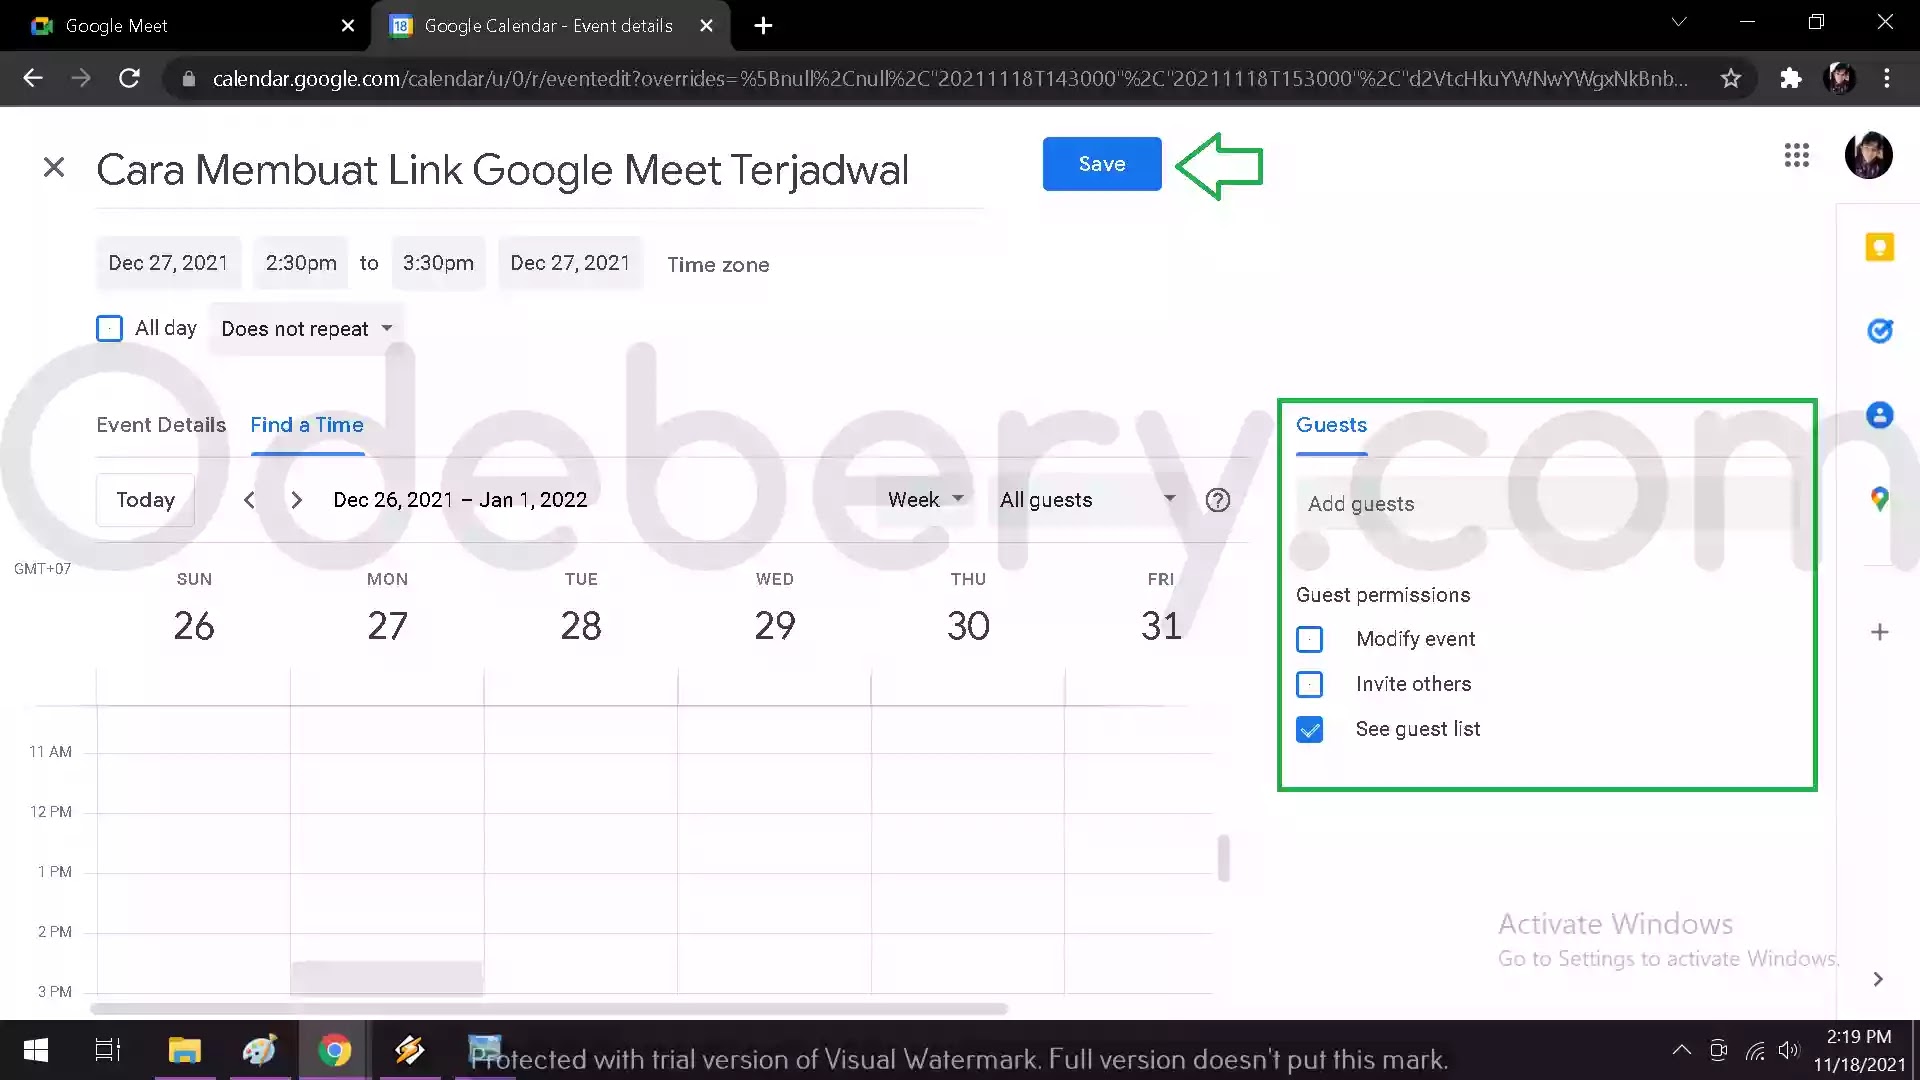Bookmark this page with star icon
This screenshot has height=1080, width=1920.
tap(1731, 78)
